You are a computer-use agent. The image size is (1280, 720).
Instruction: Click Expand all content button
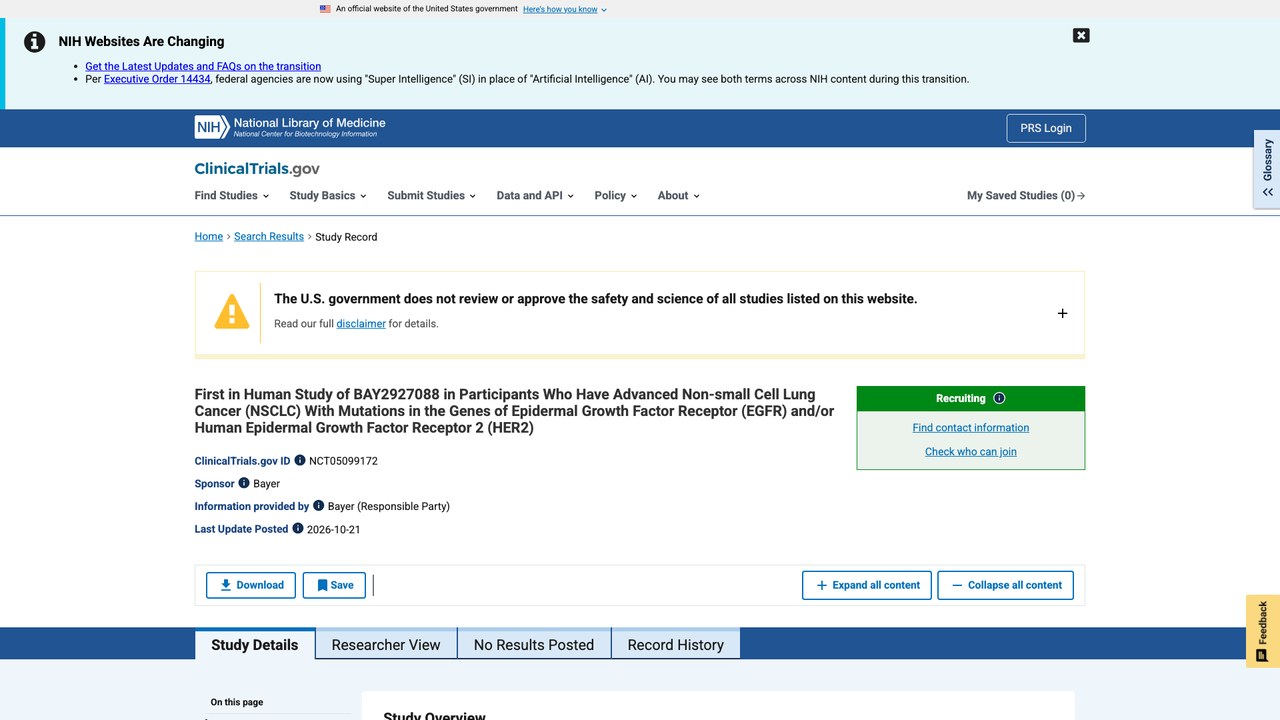tap(867, 585)
